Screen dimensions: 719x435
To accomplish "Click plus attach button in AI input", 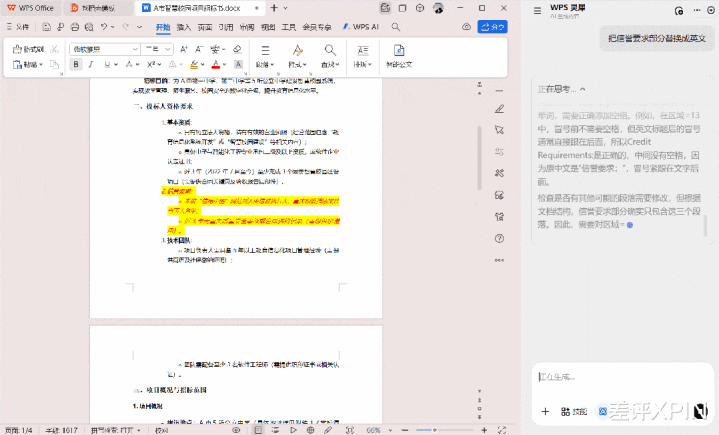I will click(545, 412).
